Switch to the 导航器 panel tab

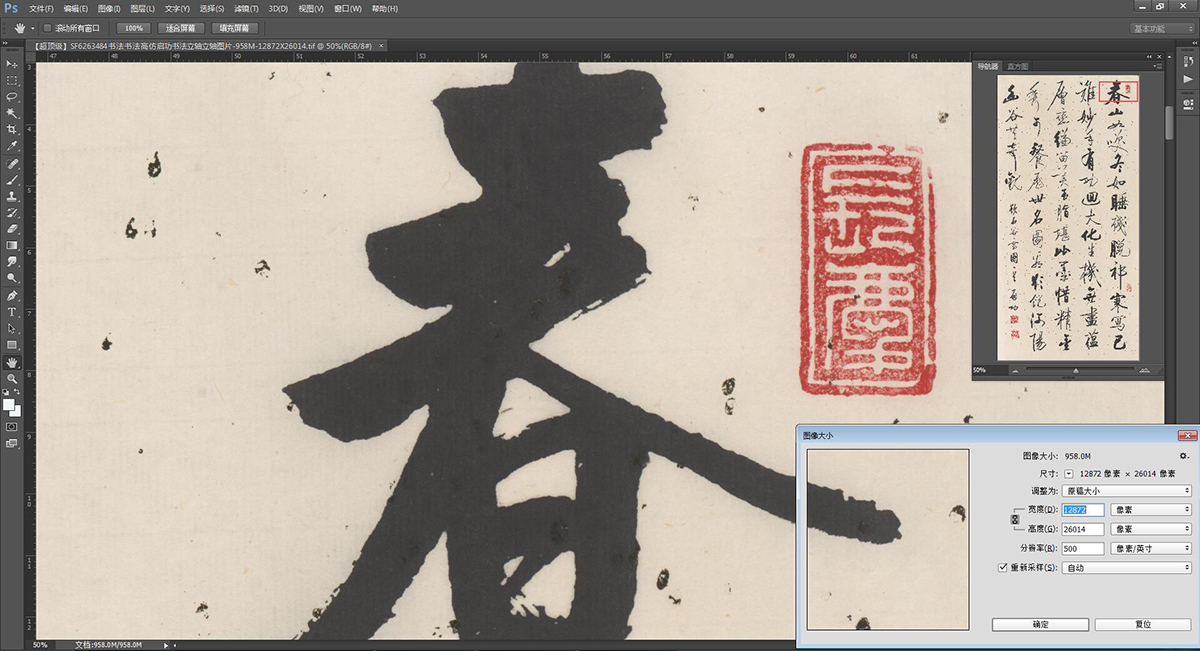(x=988, y=67)
